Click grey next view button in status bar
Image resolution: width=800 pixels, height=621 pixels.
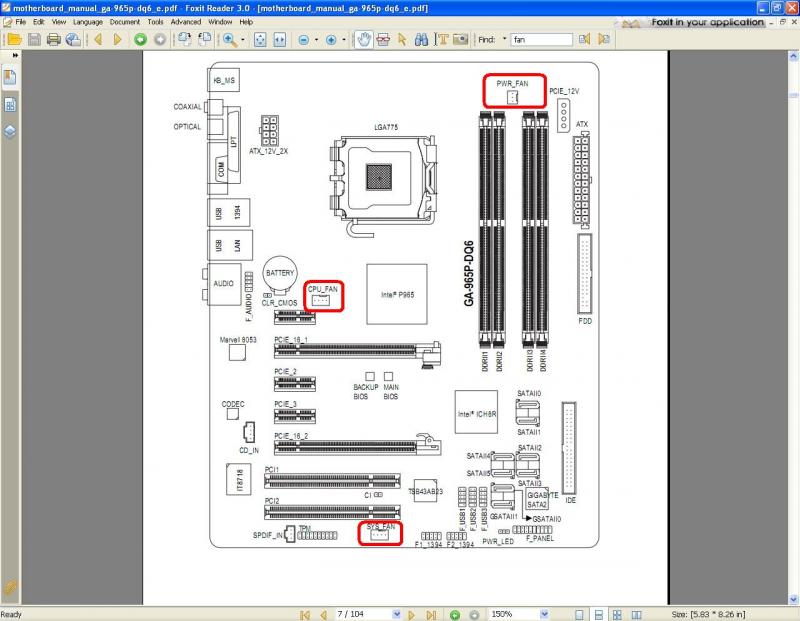(x=474, y=615)
